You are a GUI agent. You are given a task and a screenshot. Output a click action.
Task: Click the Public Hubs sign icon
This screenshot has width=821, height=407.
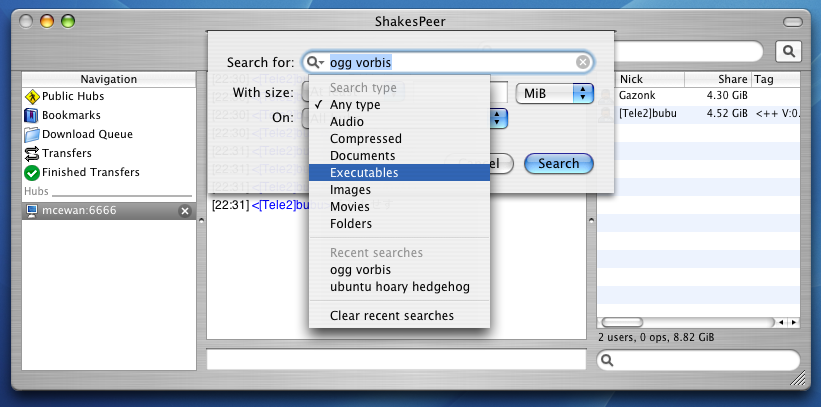[x=32, y=96]
